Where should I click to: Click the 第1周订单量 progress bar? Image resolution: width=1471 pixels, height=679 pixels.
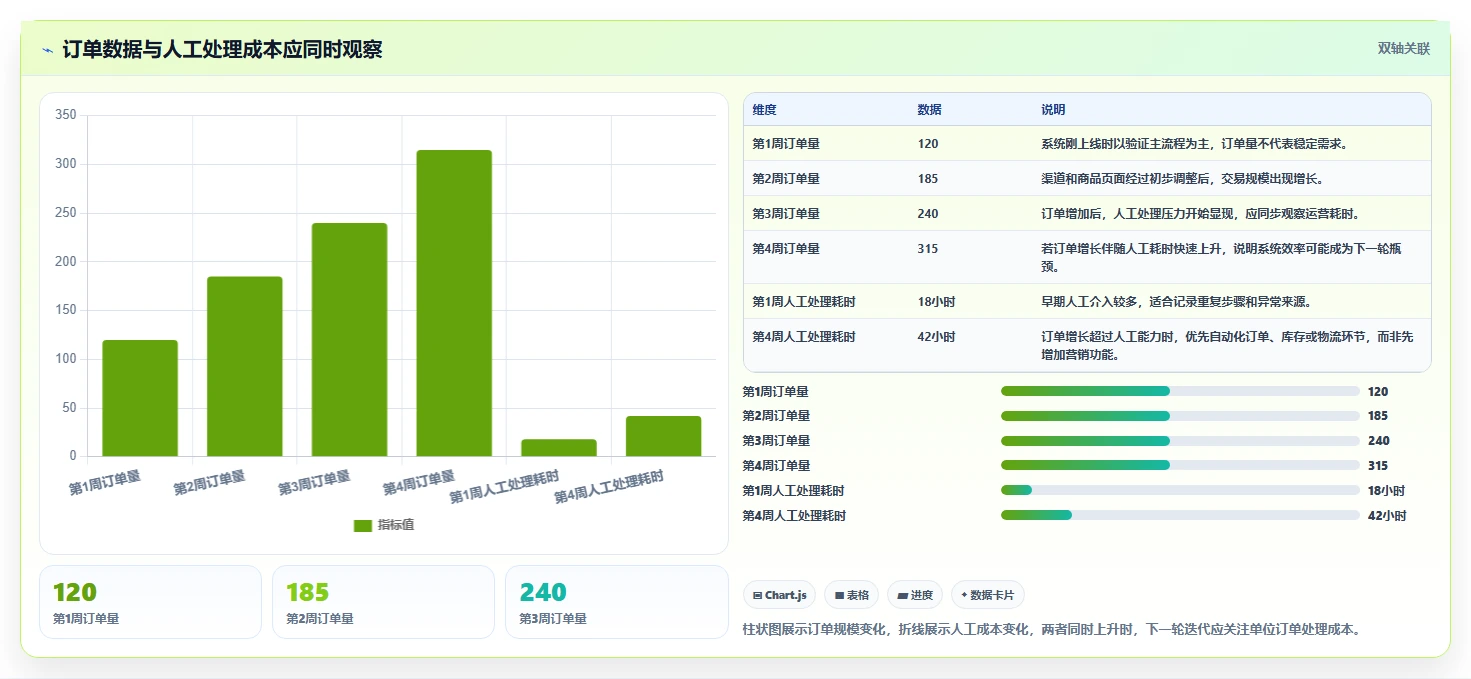[x=1180, y=391]
